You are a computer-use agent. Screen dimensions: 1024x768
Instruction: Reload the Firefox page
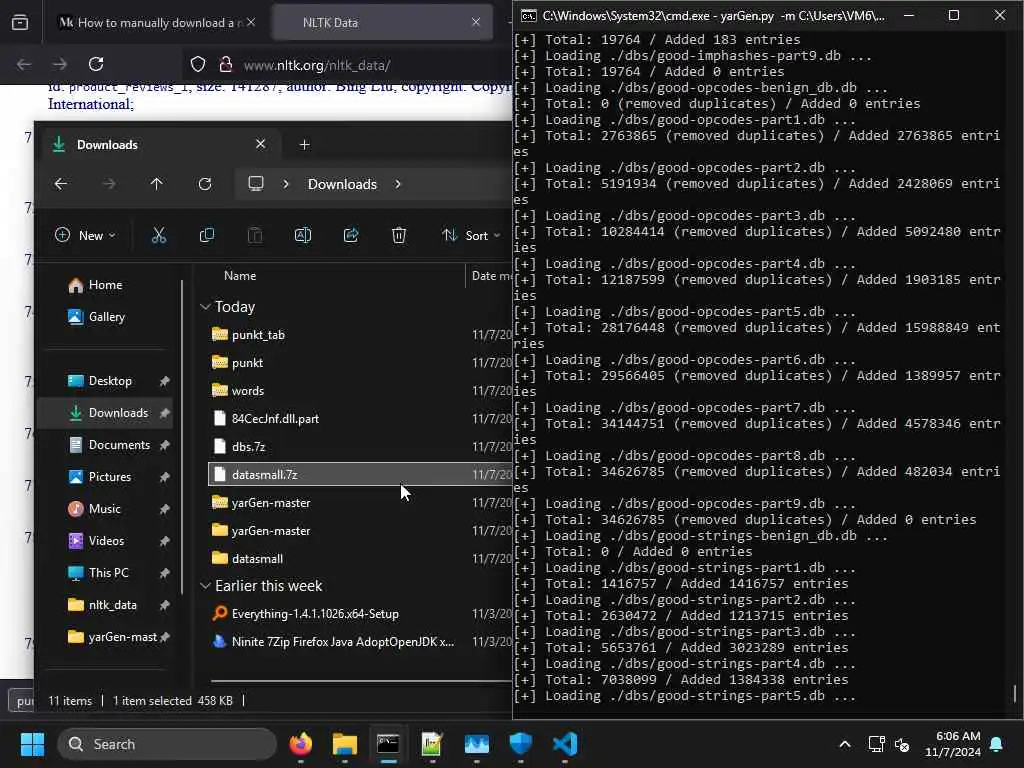click(x=96, y=64)
